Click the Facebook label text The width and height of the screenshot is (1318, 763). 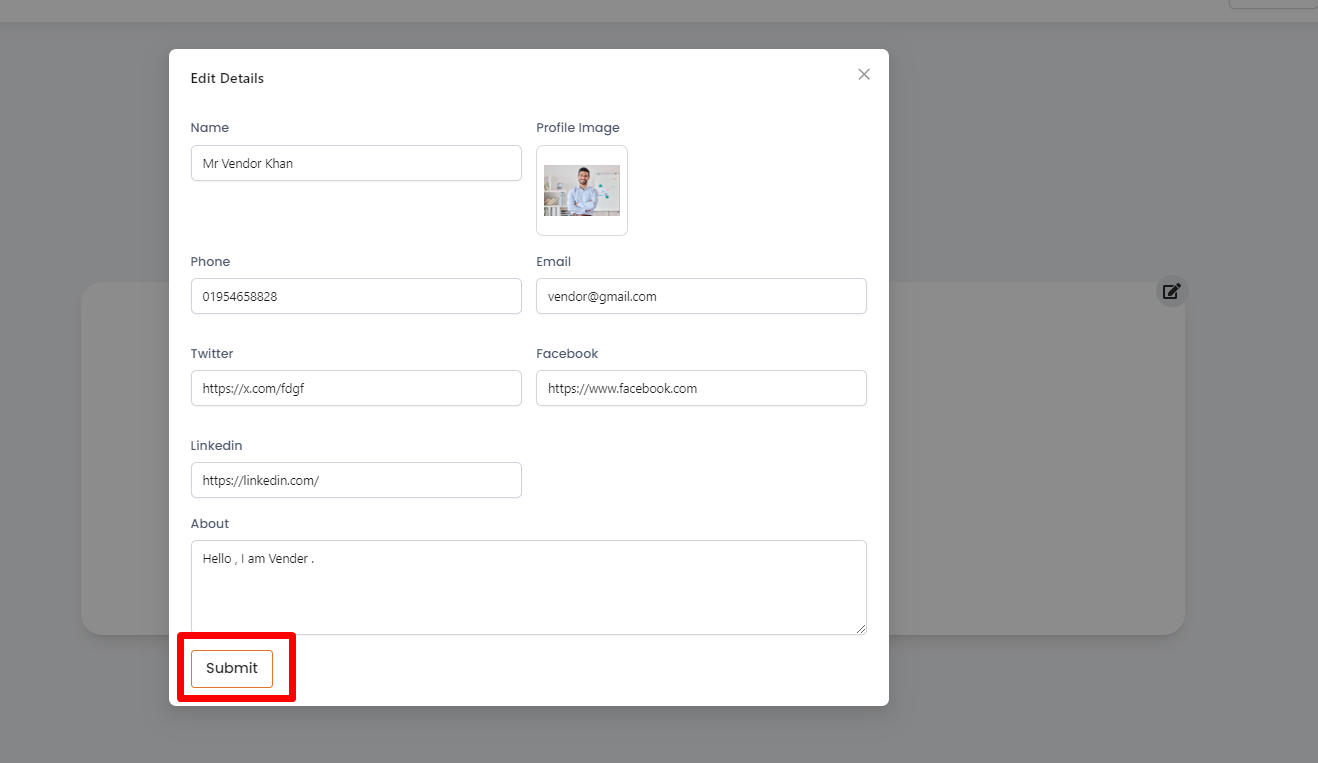tap(567, 354)
